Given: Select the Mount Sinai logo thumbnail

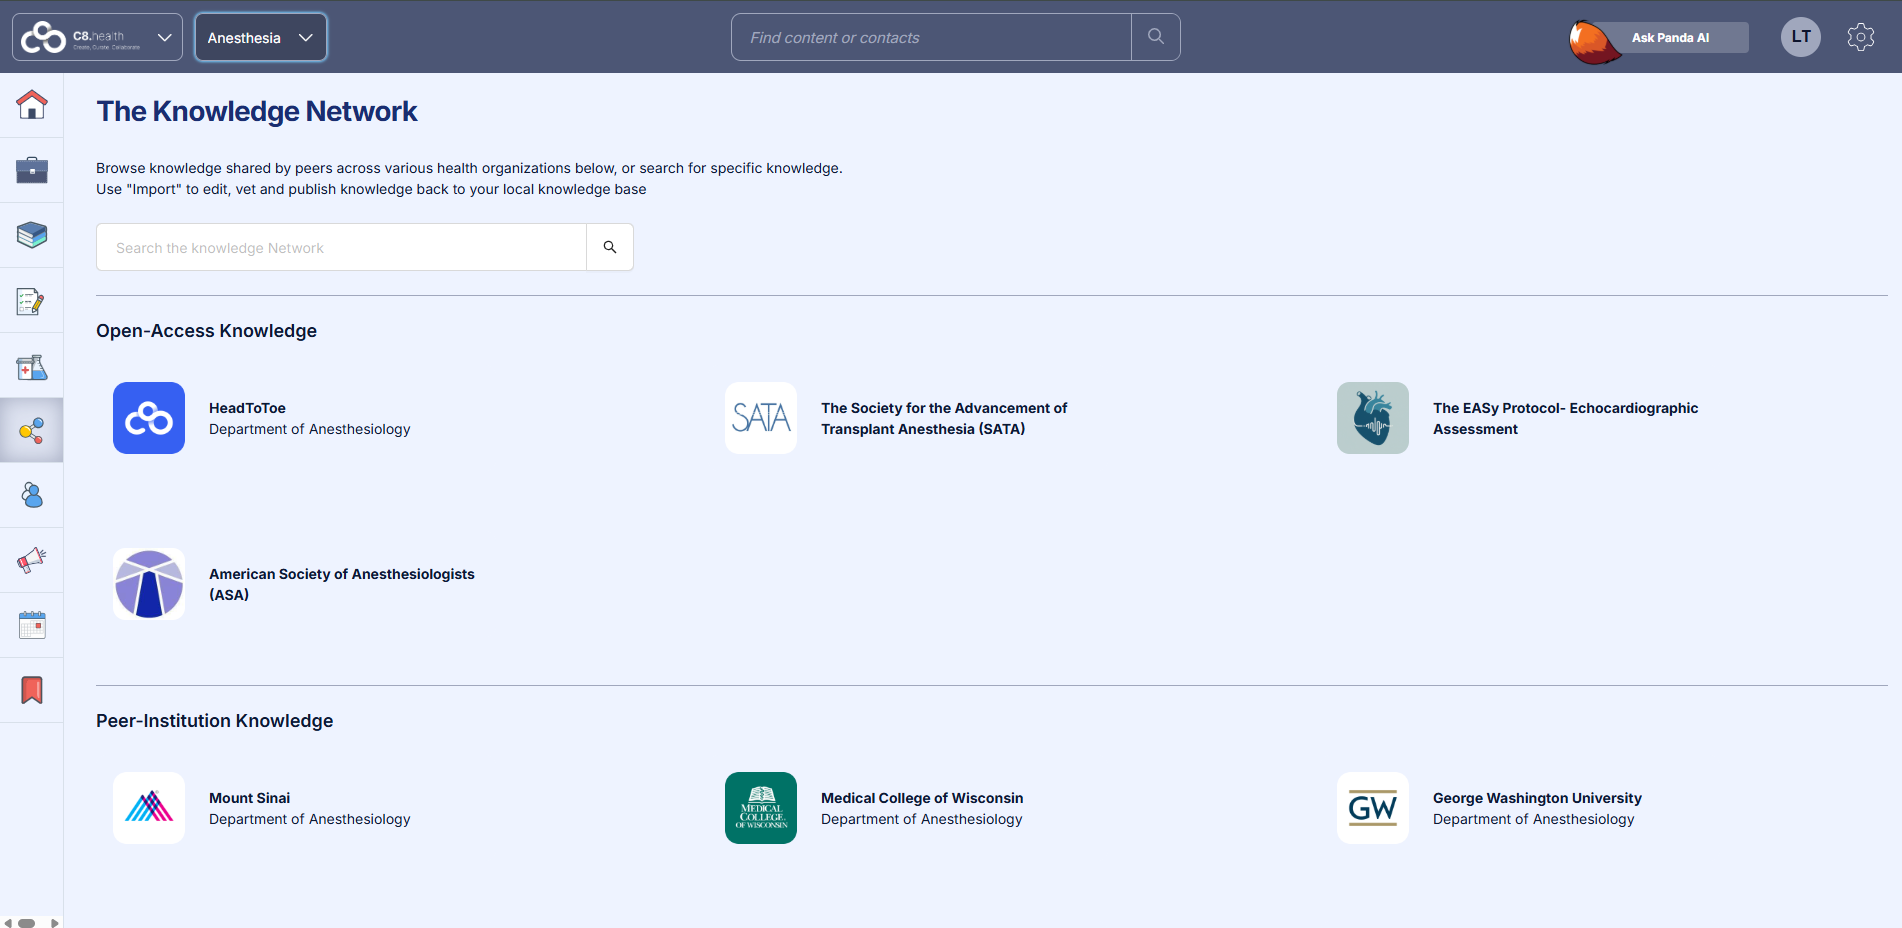Looking at the screenshot, I should click(x=149, y=808).
